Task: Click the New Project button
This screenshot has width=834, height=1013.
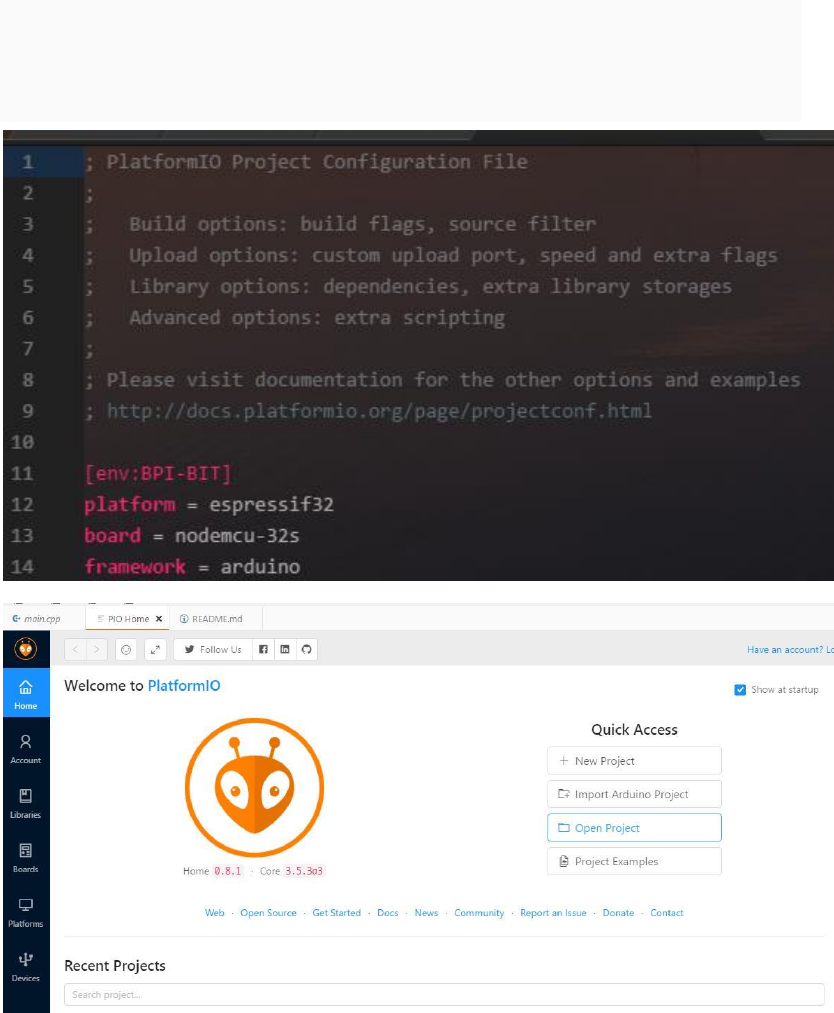Action: [x=634, y=760]
